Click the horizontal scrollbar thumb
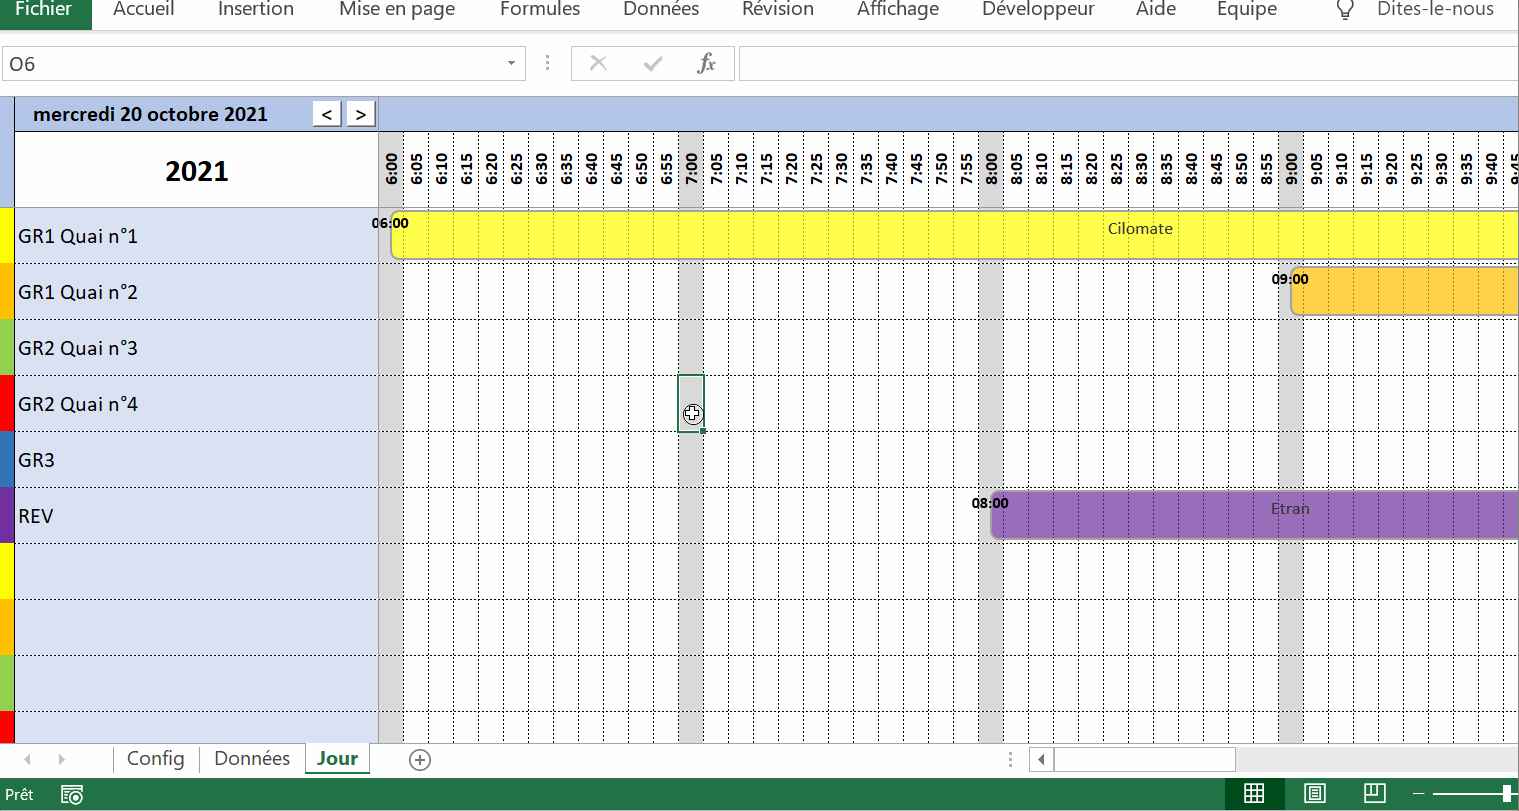Image resolution: width=1519 pixels, height=811 pixels. click(1144, 760)
